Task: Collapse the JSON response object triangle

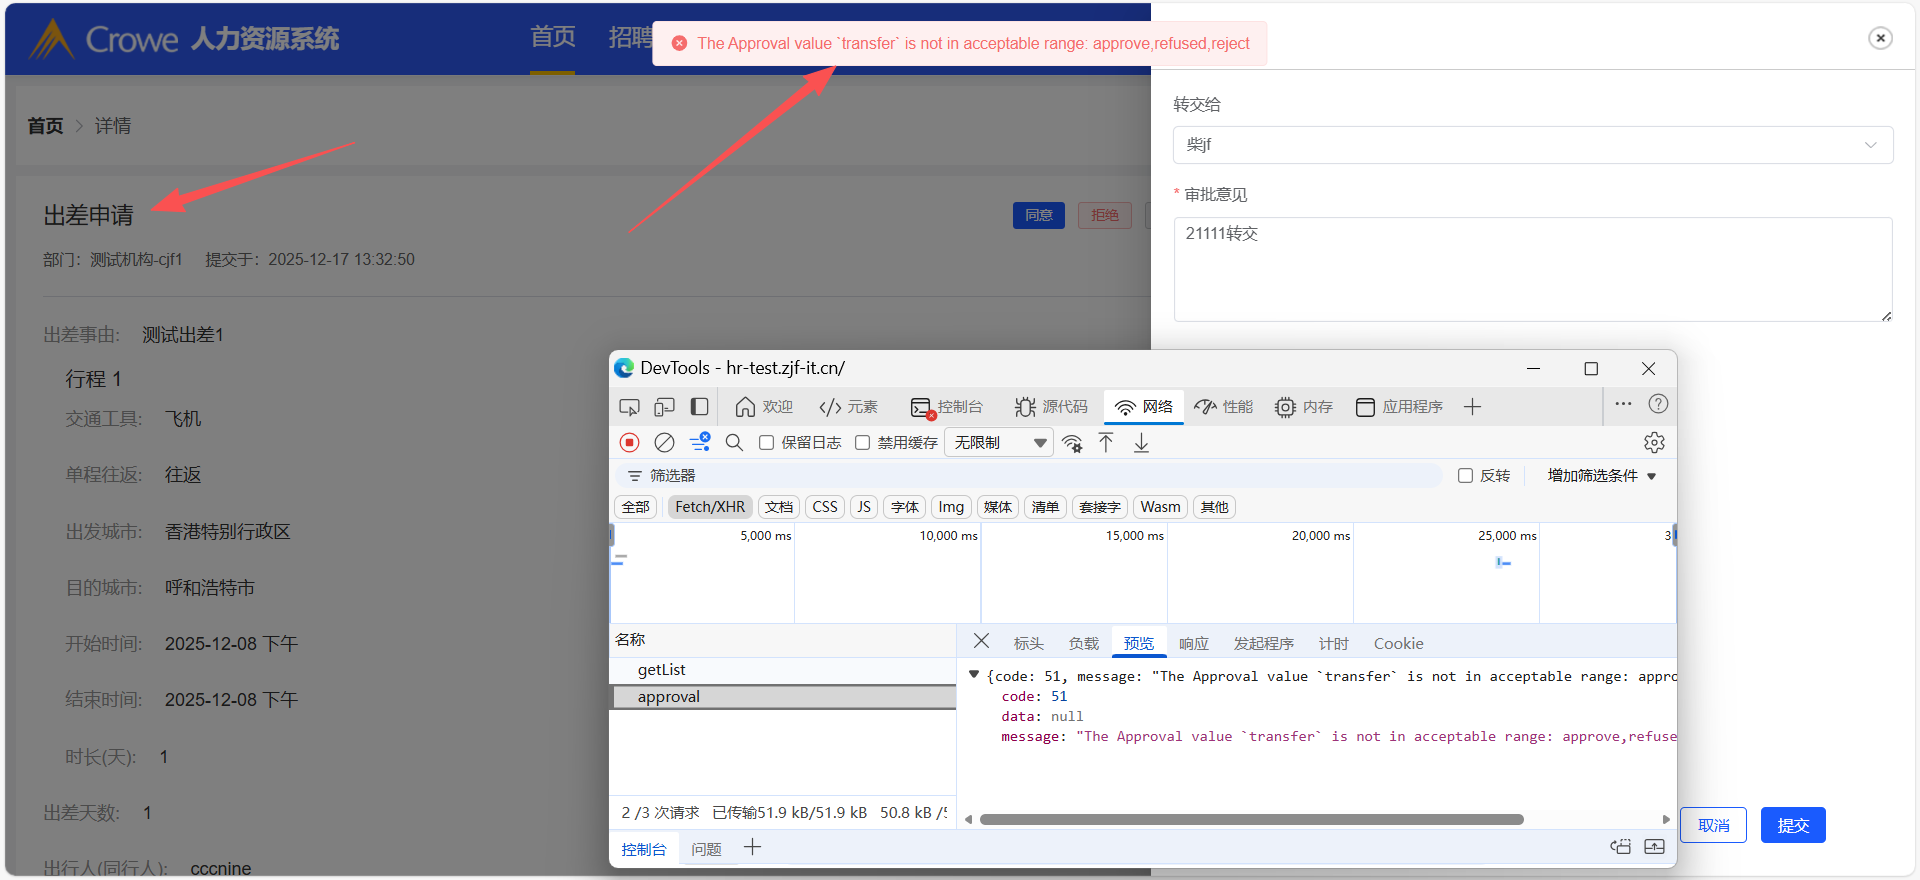Action: [974, 675]
